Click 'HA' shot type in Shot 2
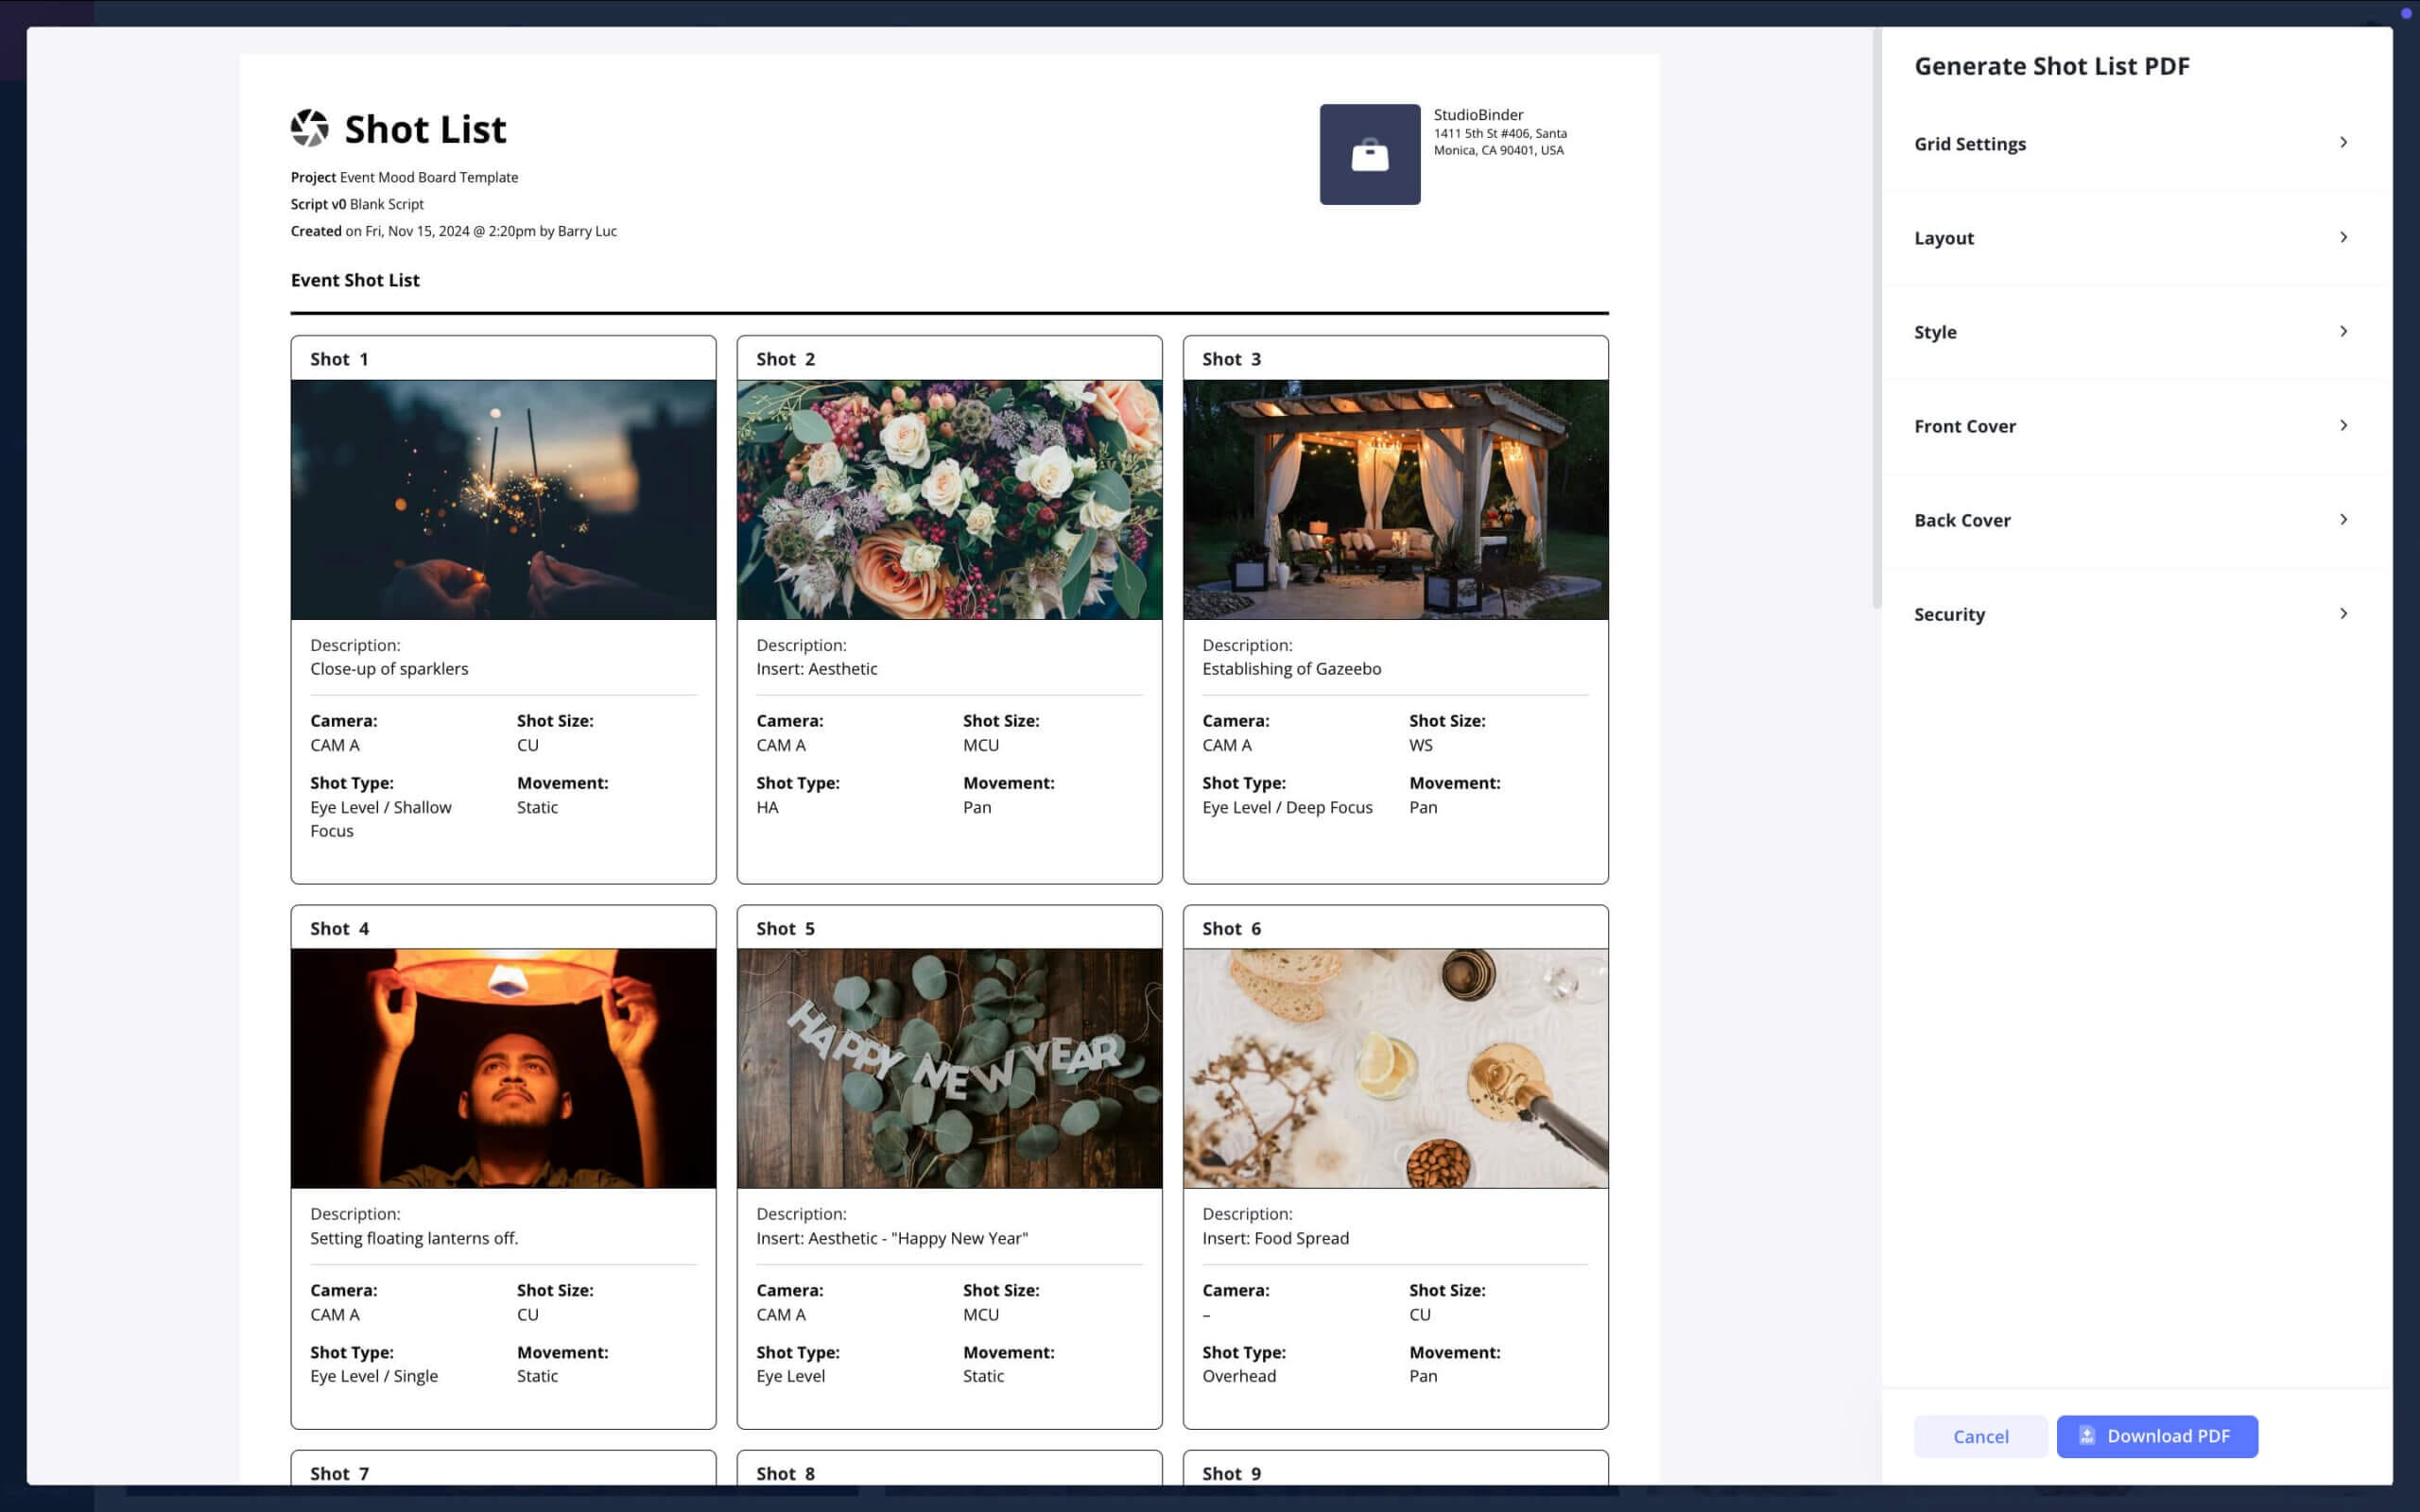The image size is (2420, 1512). coord(767,807)
